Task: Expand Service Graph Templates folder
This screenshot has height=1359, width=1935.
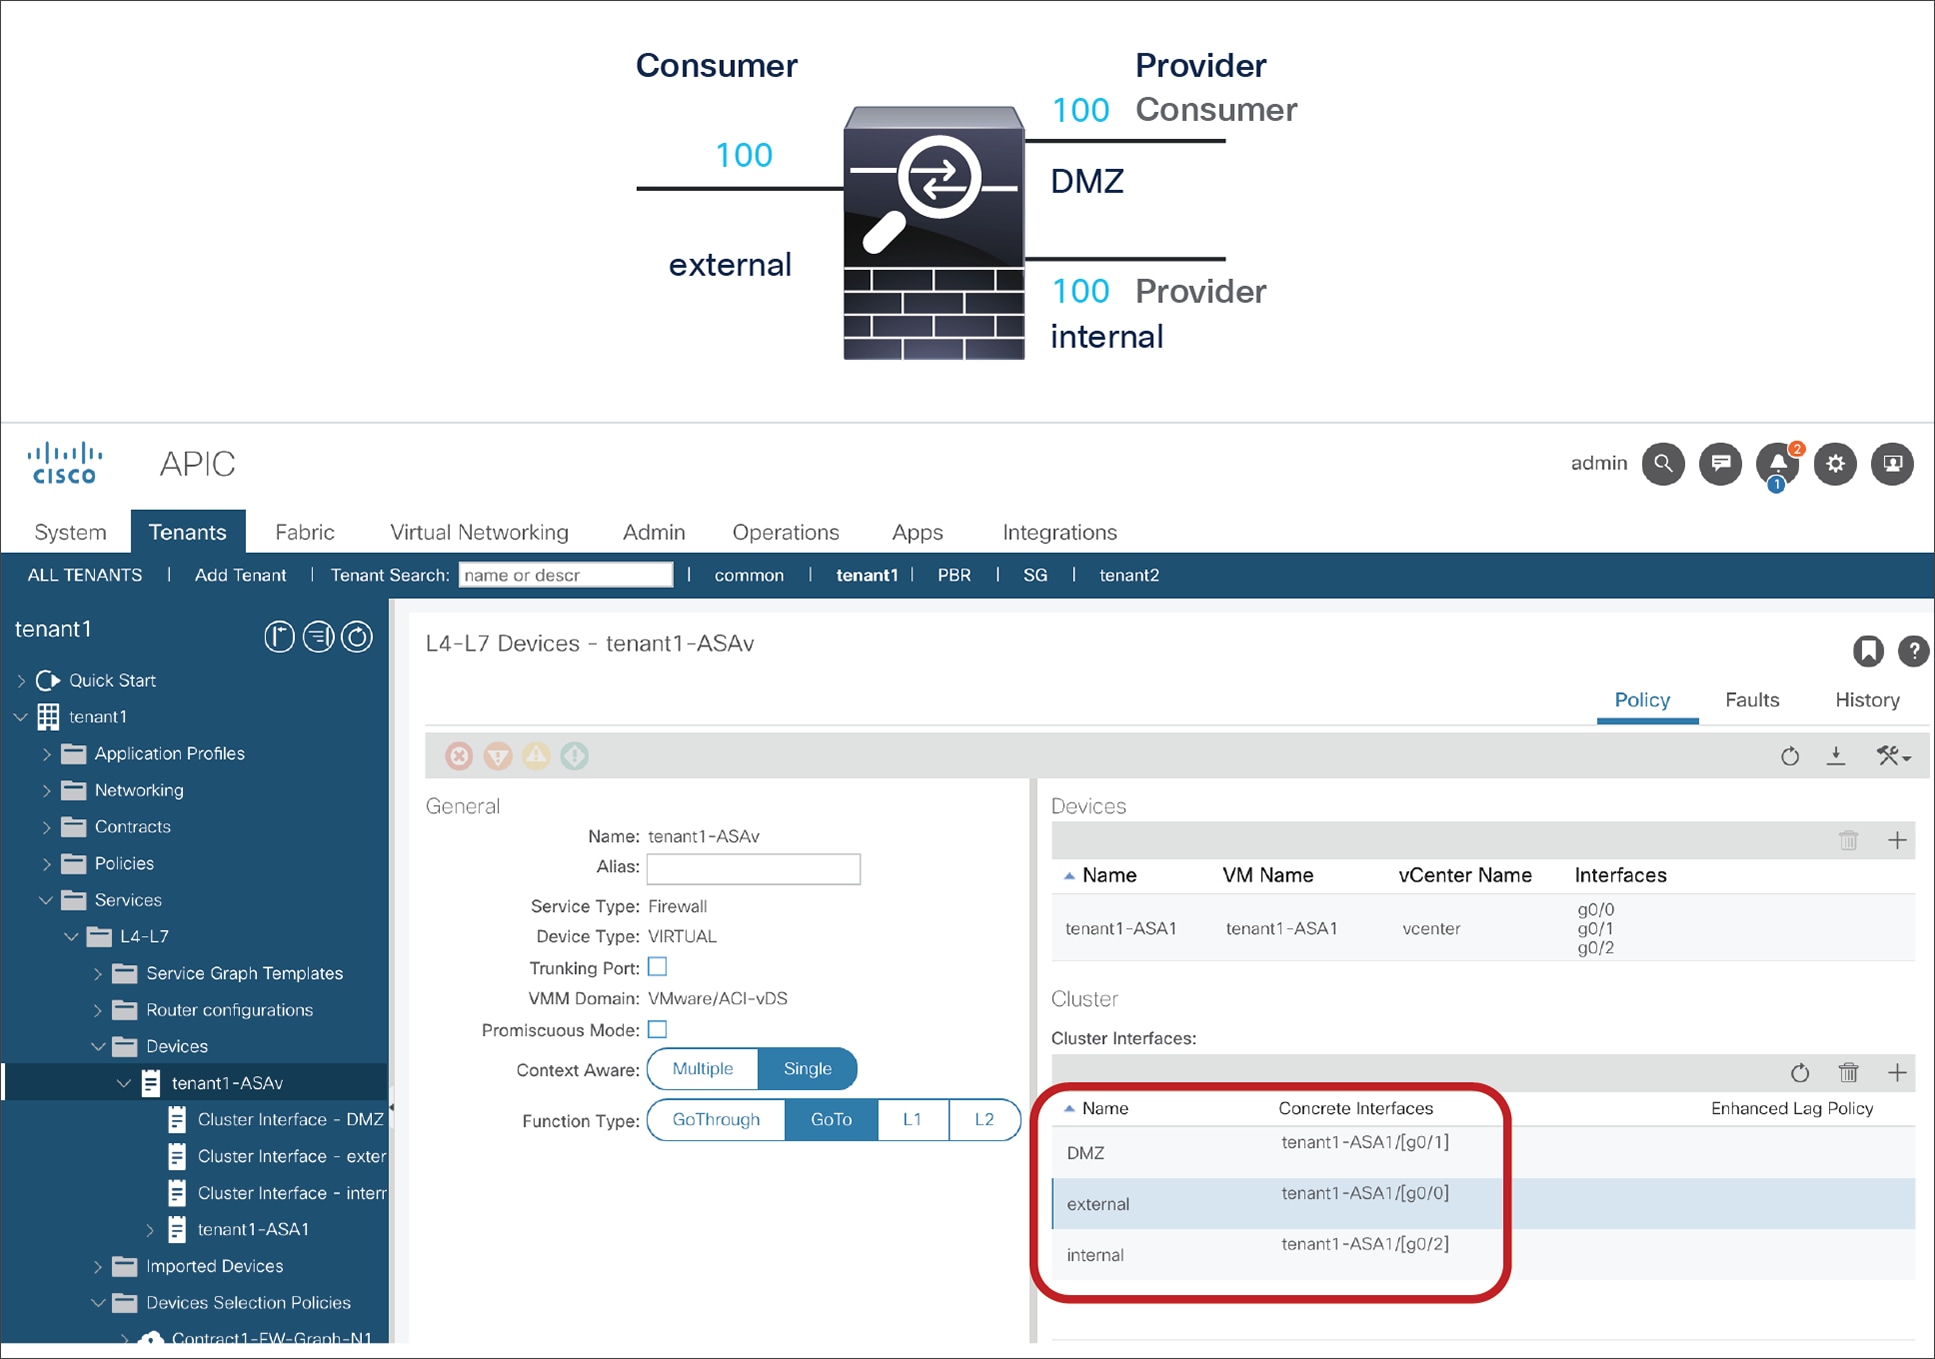Action: (98, 974)
